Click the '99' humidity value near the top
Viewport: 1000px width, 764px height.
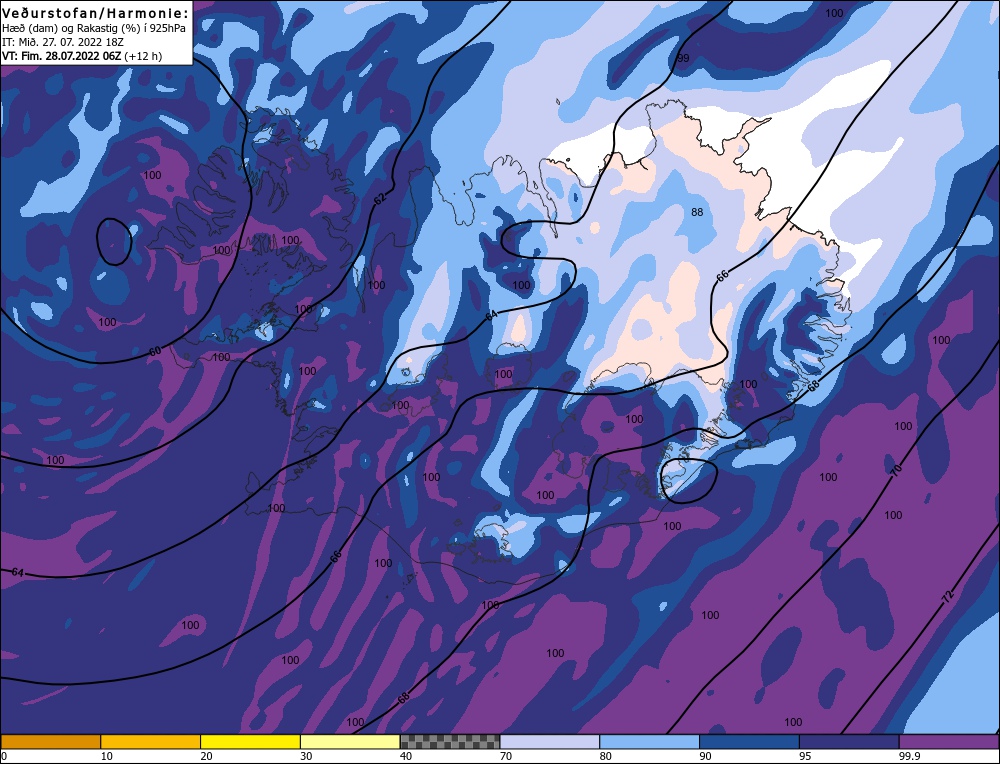[683, 58]
